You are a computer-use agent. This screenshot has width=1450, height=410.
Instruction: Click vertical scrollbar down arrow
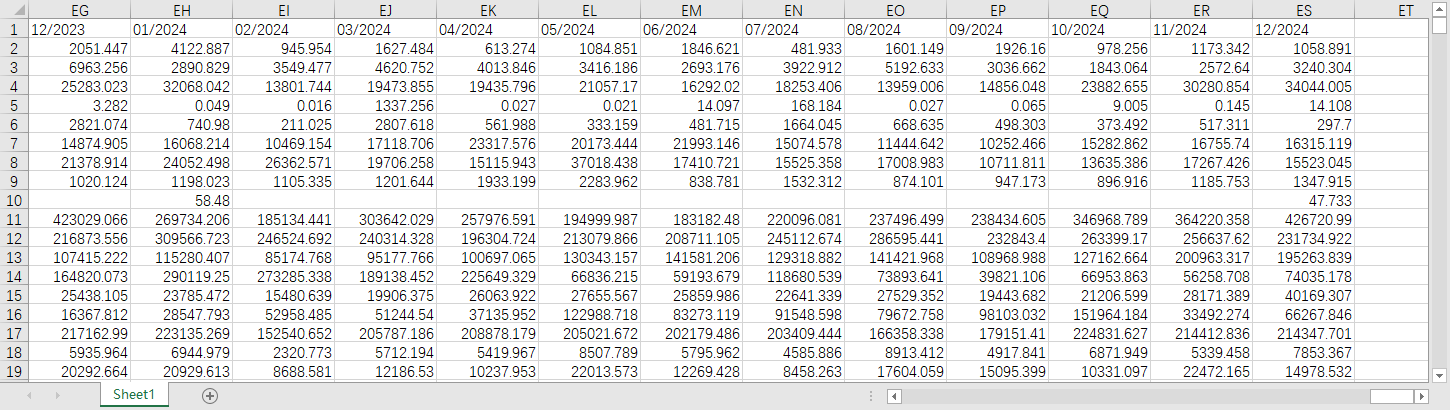pyautogui.click(x=1440, y=374)
